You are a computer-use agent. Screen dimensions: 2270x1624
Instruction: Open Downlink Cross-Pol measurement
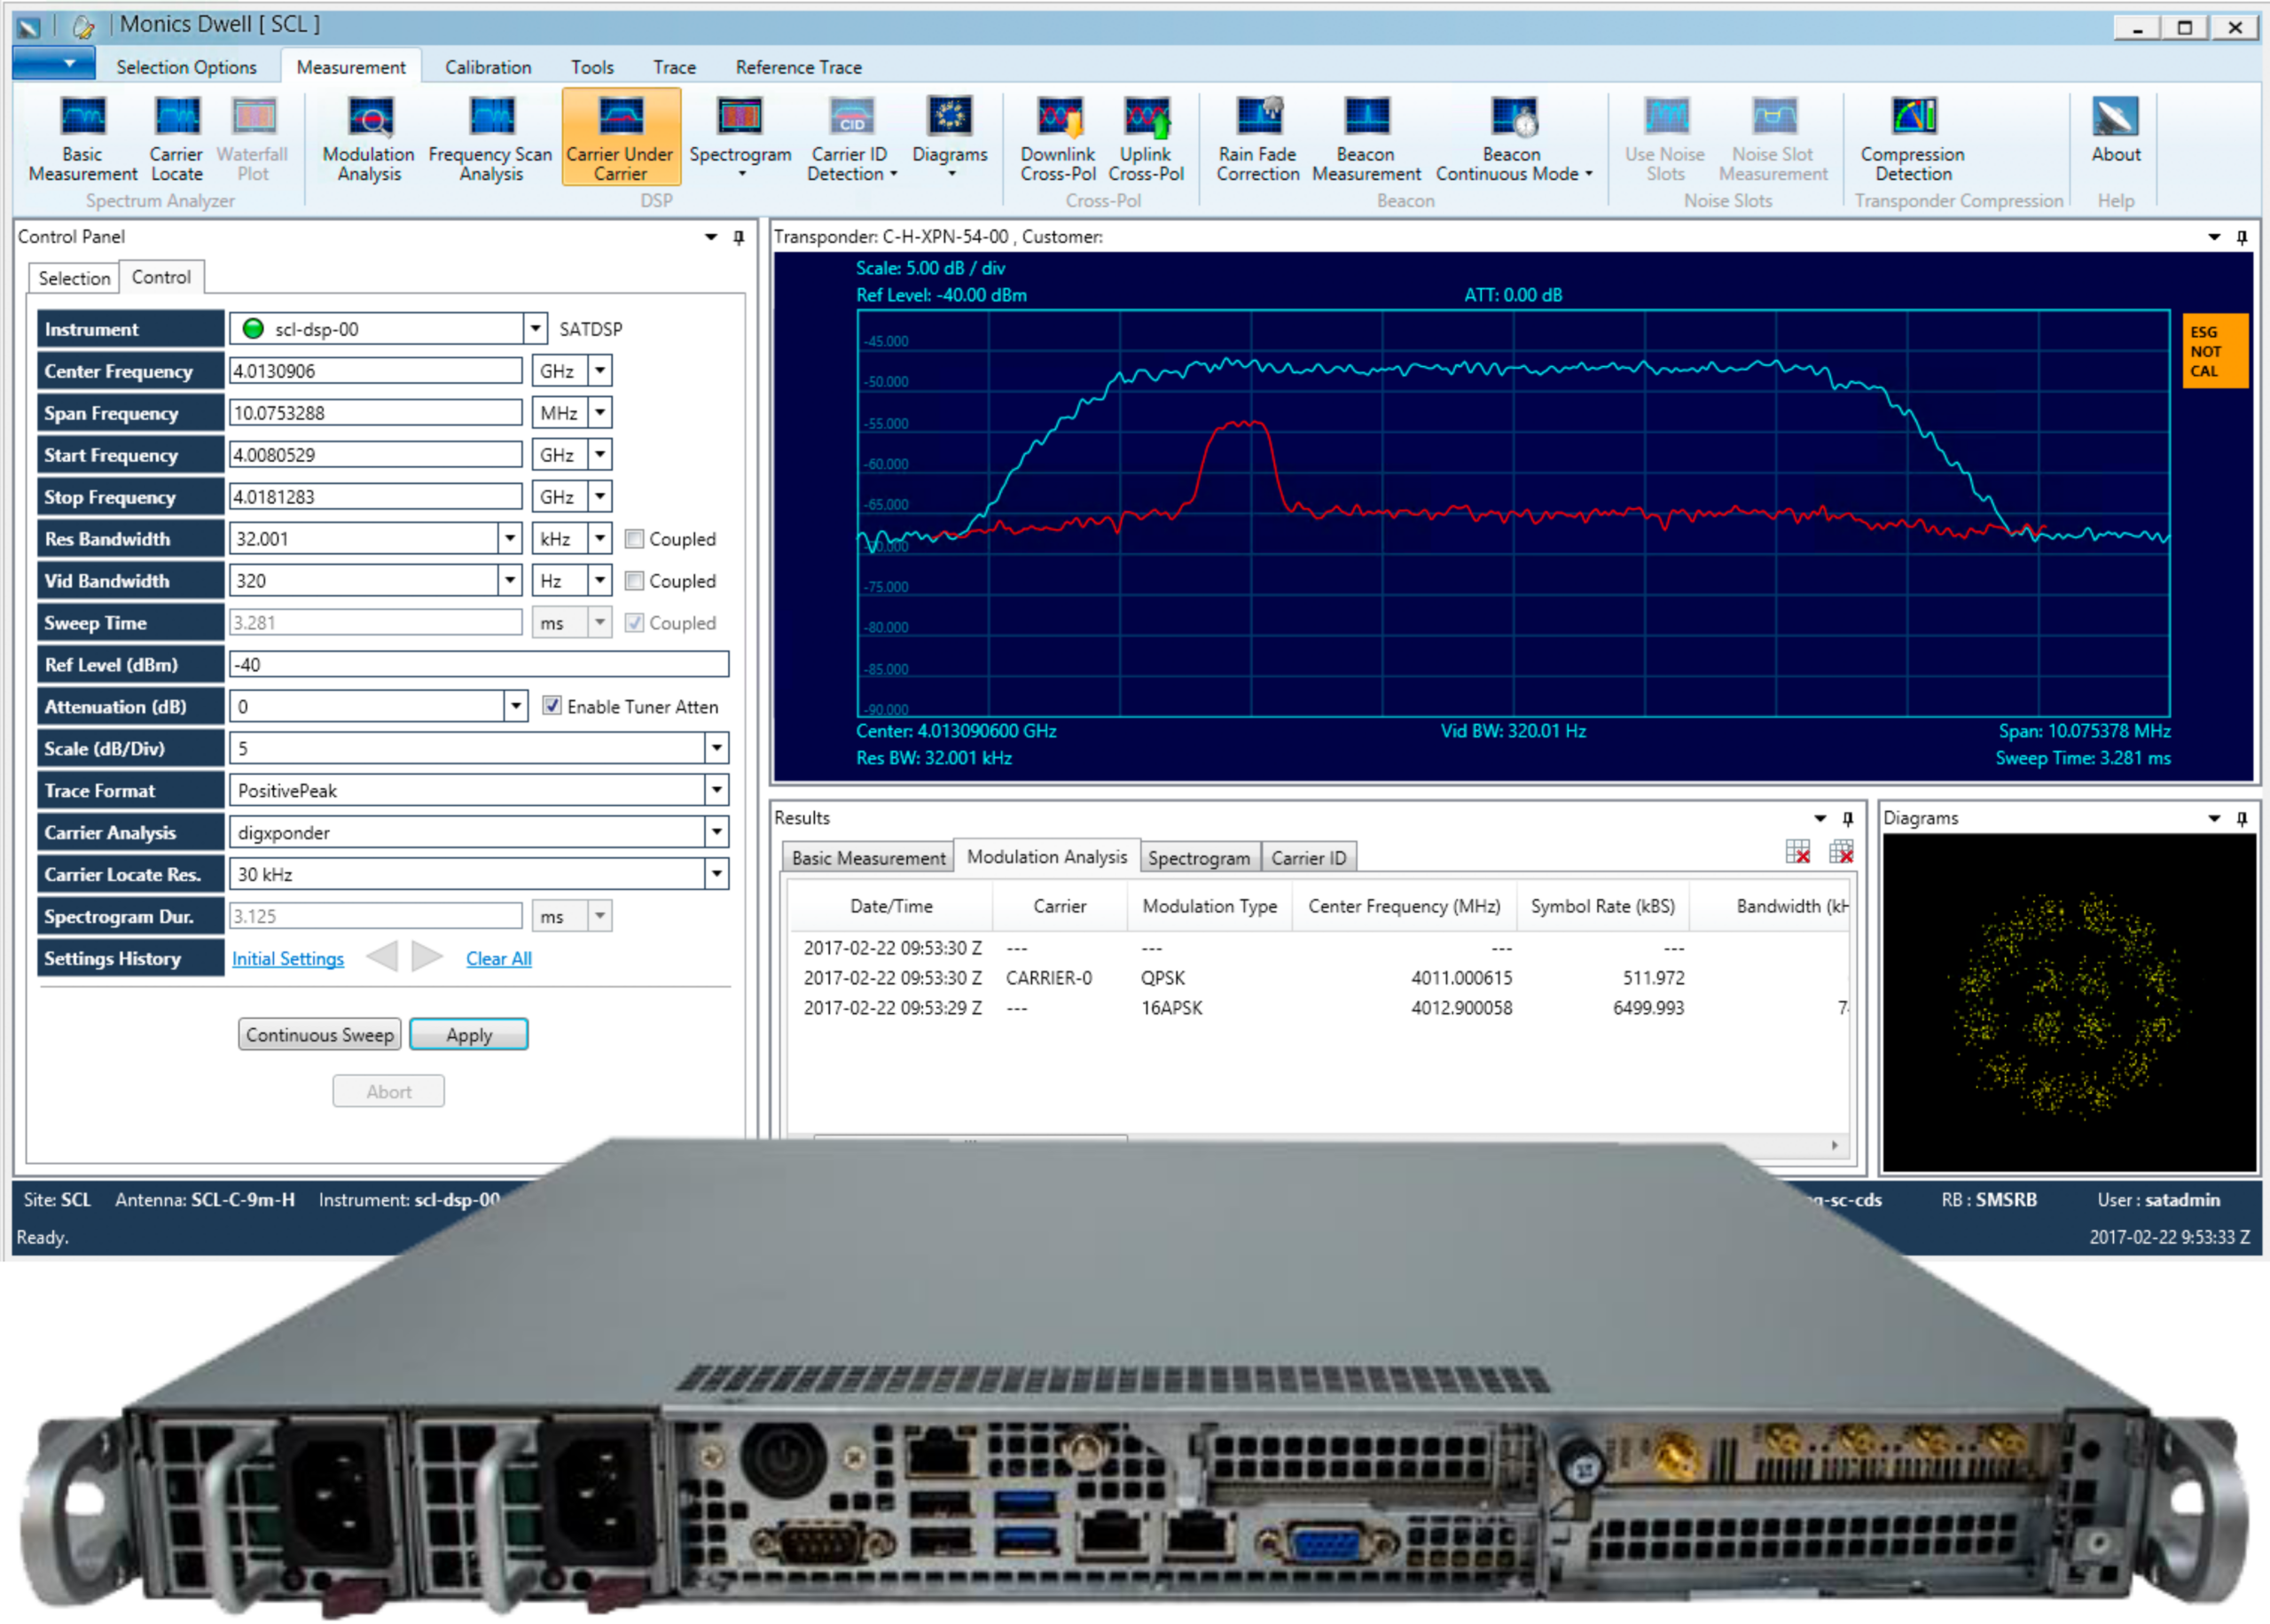[x=1058, y=139]
